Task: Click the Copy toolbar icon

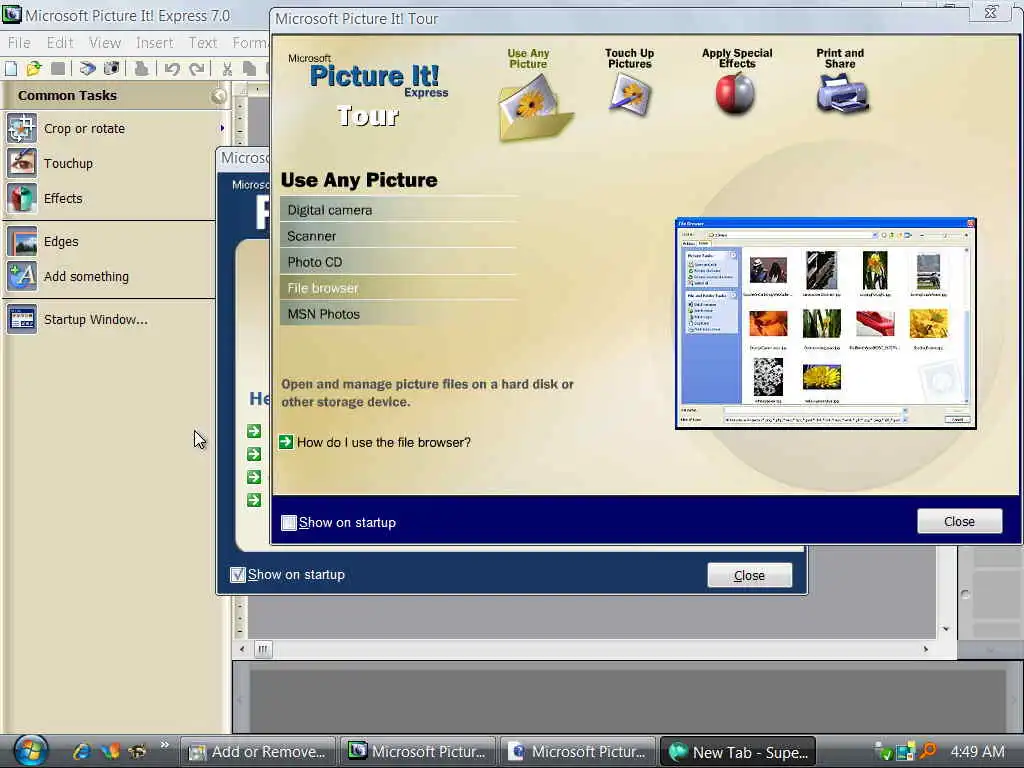Action: [x=249, y=69]
